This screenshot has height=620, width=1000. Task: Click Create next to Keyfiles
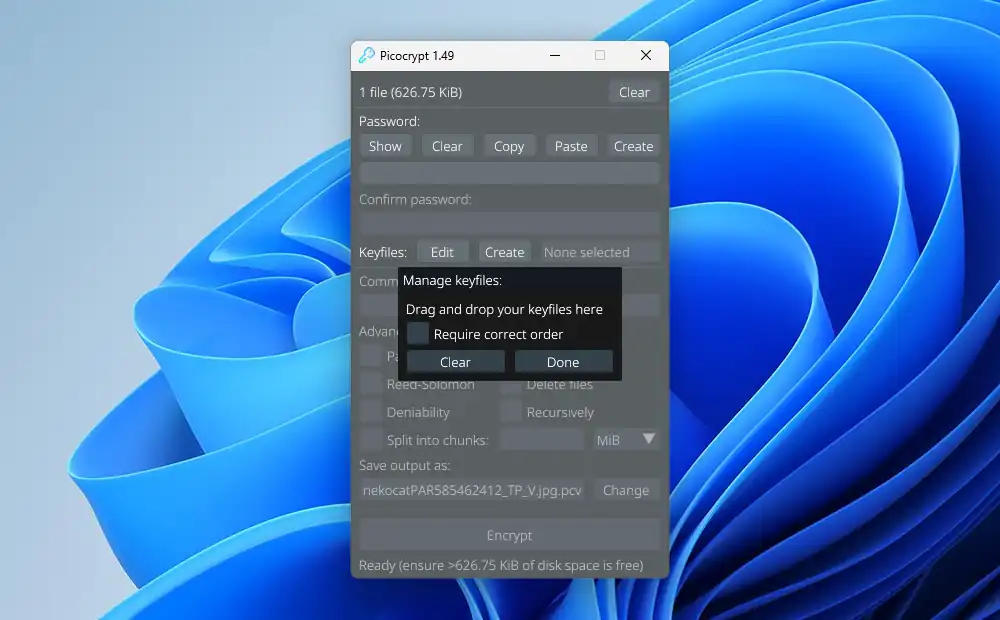[x=505, y=252]
